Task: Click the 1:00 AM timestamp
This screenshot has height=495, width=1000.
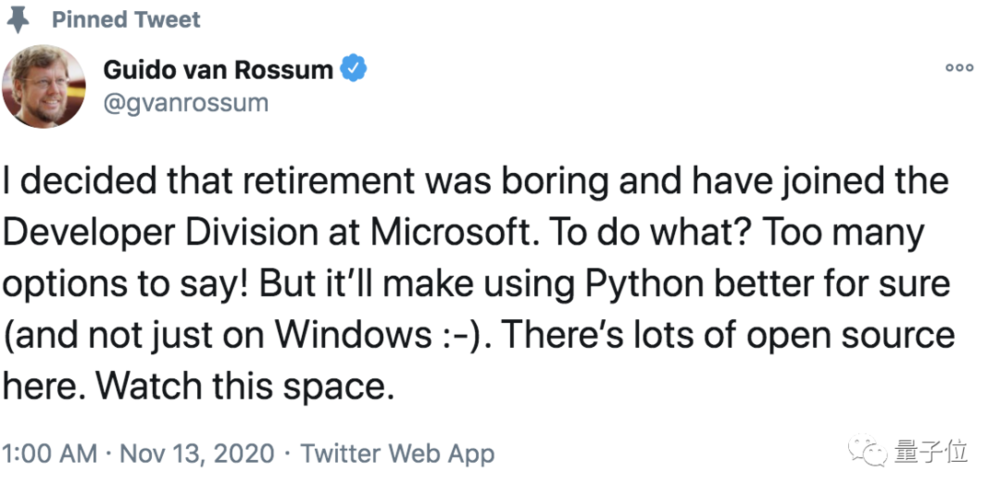Action: tap(52, 454)
